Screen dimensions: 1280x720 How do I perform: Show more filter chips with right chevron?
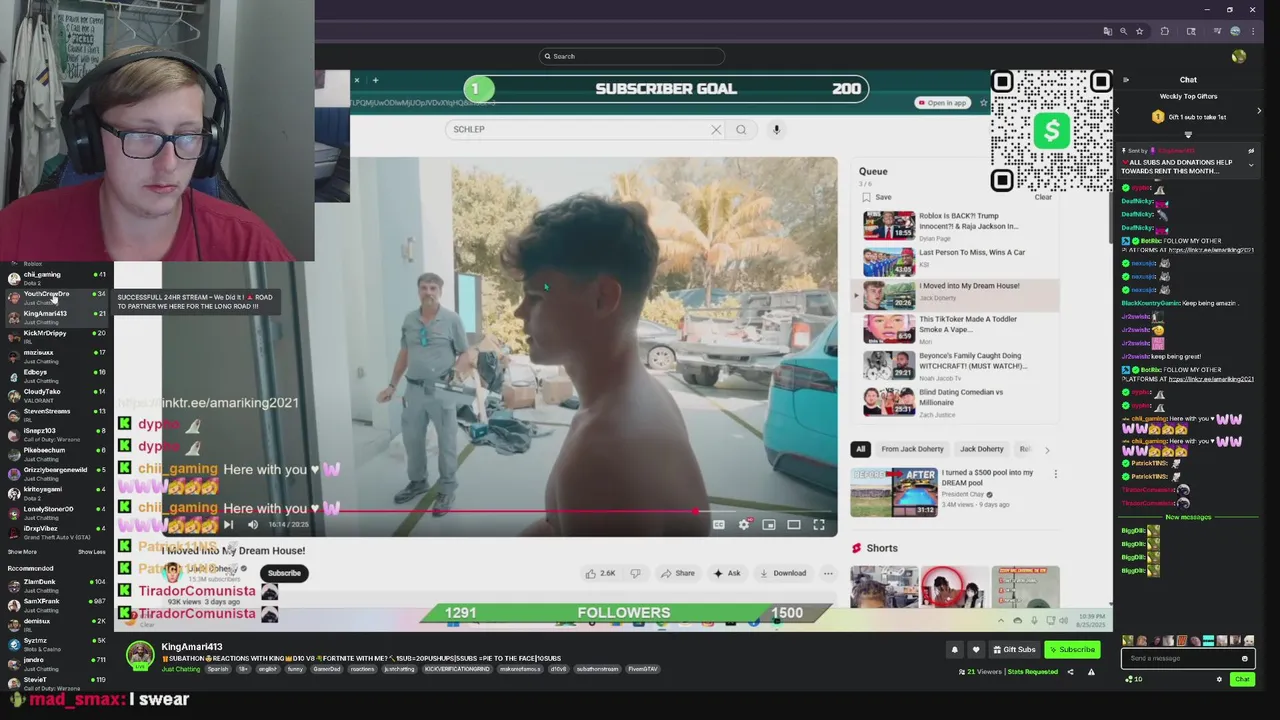pyautogui.click(x=1047, y=450)
